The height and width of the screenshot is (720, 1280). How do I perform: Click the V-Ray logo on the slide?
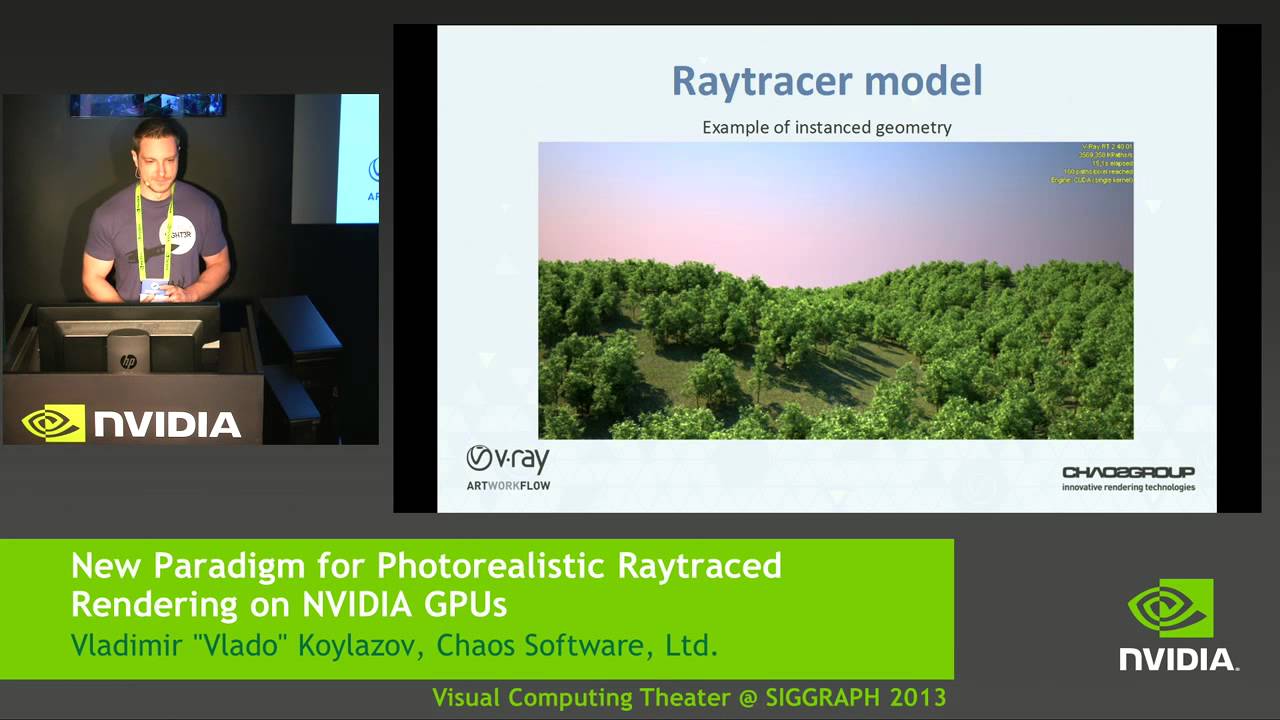[508, 459]
